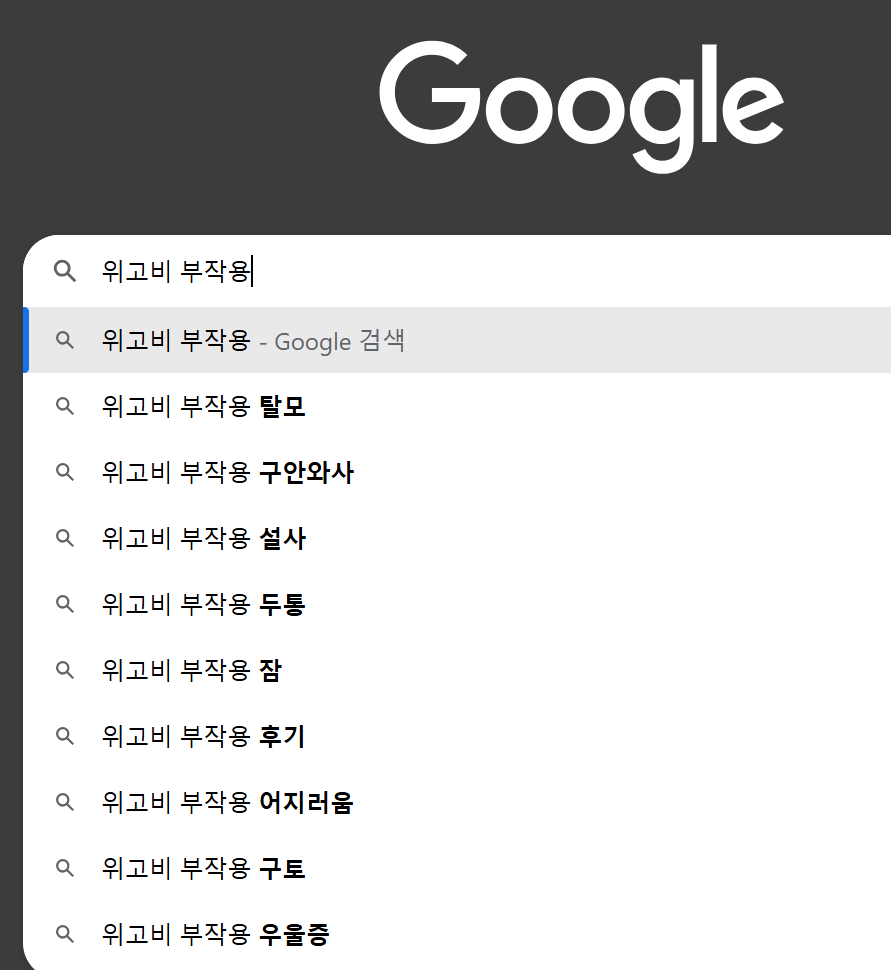Click the search icon beside the 설사 suggestion
This screenshot has height=970, width=891.
[x=65, y=538]
